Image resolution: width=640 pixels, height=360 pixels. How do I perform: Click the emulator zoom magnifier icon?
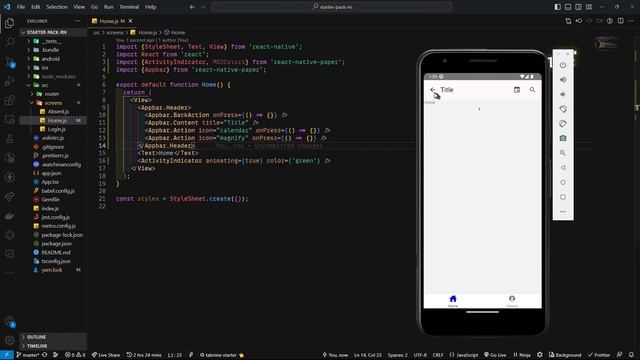(x=563, y=153)
